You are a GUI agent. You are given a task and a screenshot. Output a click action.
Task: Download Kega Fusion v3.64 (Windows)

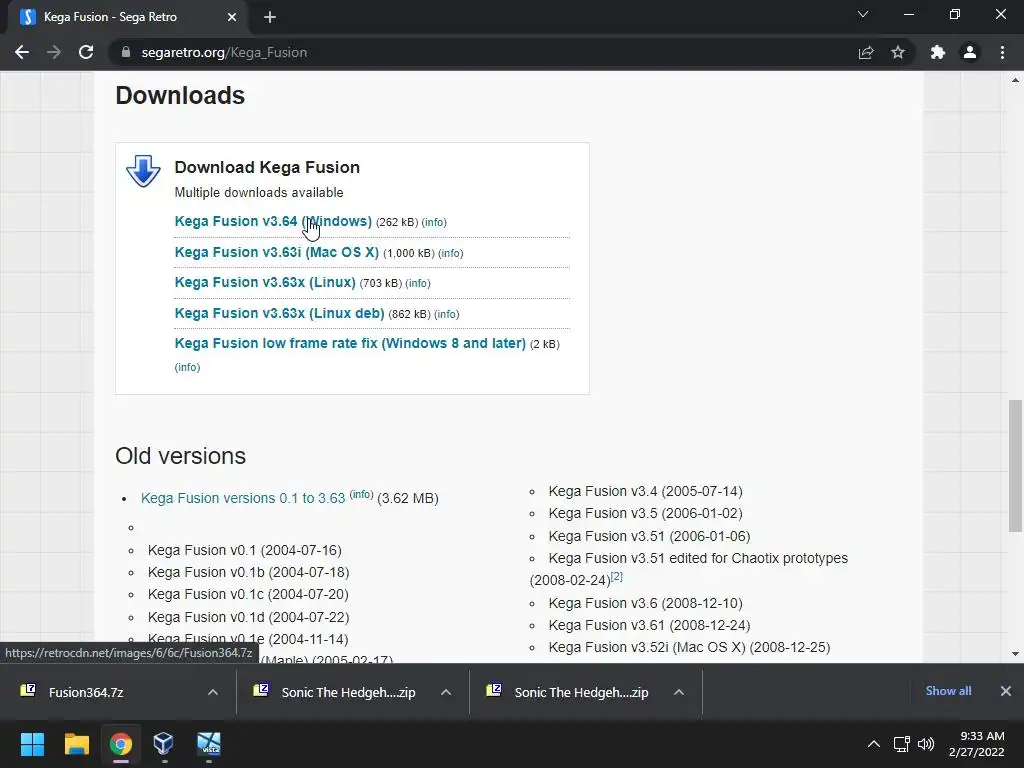273,221
